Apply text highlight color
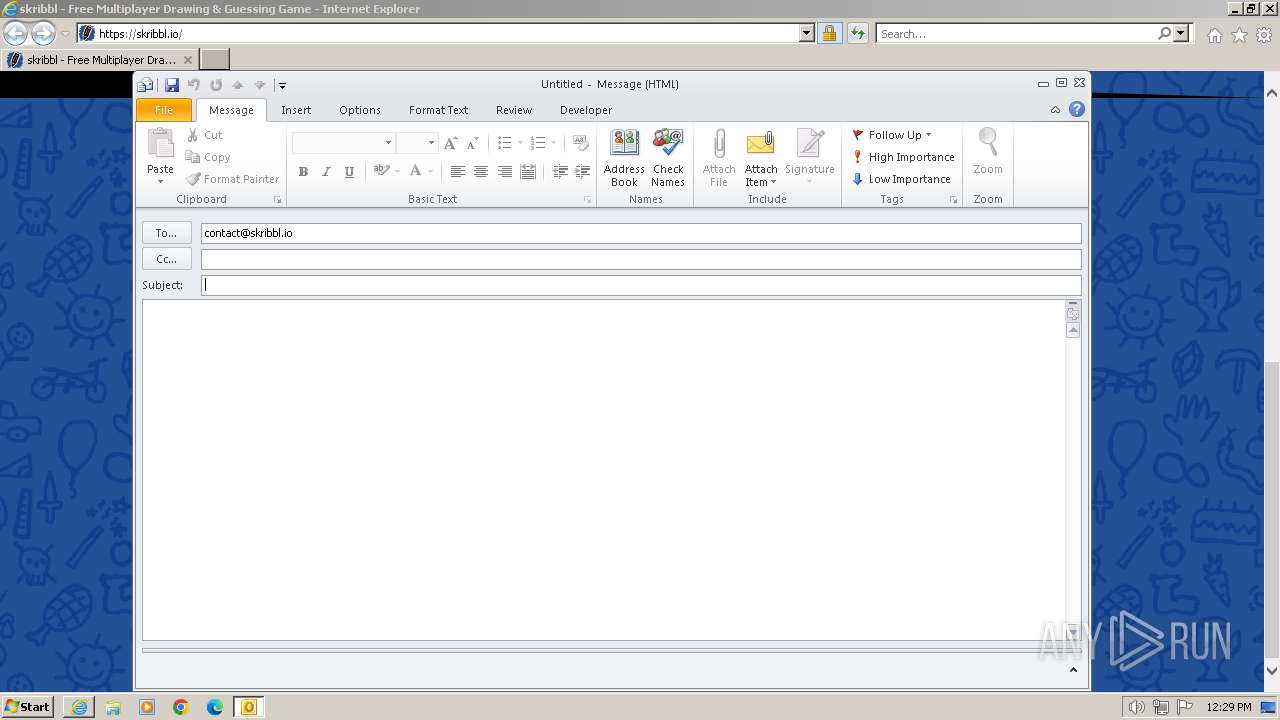The width and height of the screenshot is (1280, 720). point(381,171)
